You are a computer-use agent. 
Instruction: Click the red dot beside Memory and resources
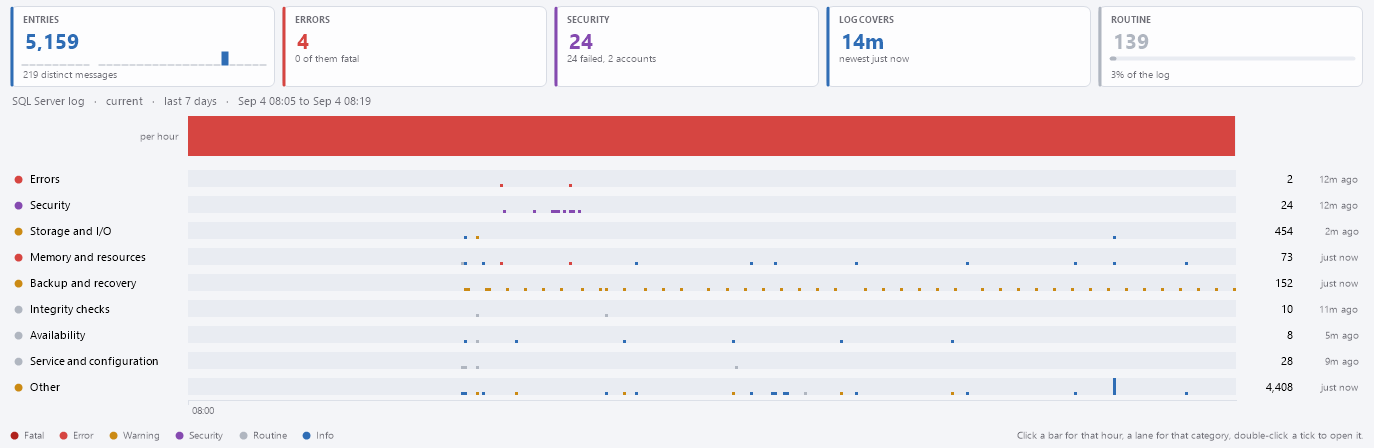(18, 258)
